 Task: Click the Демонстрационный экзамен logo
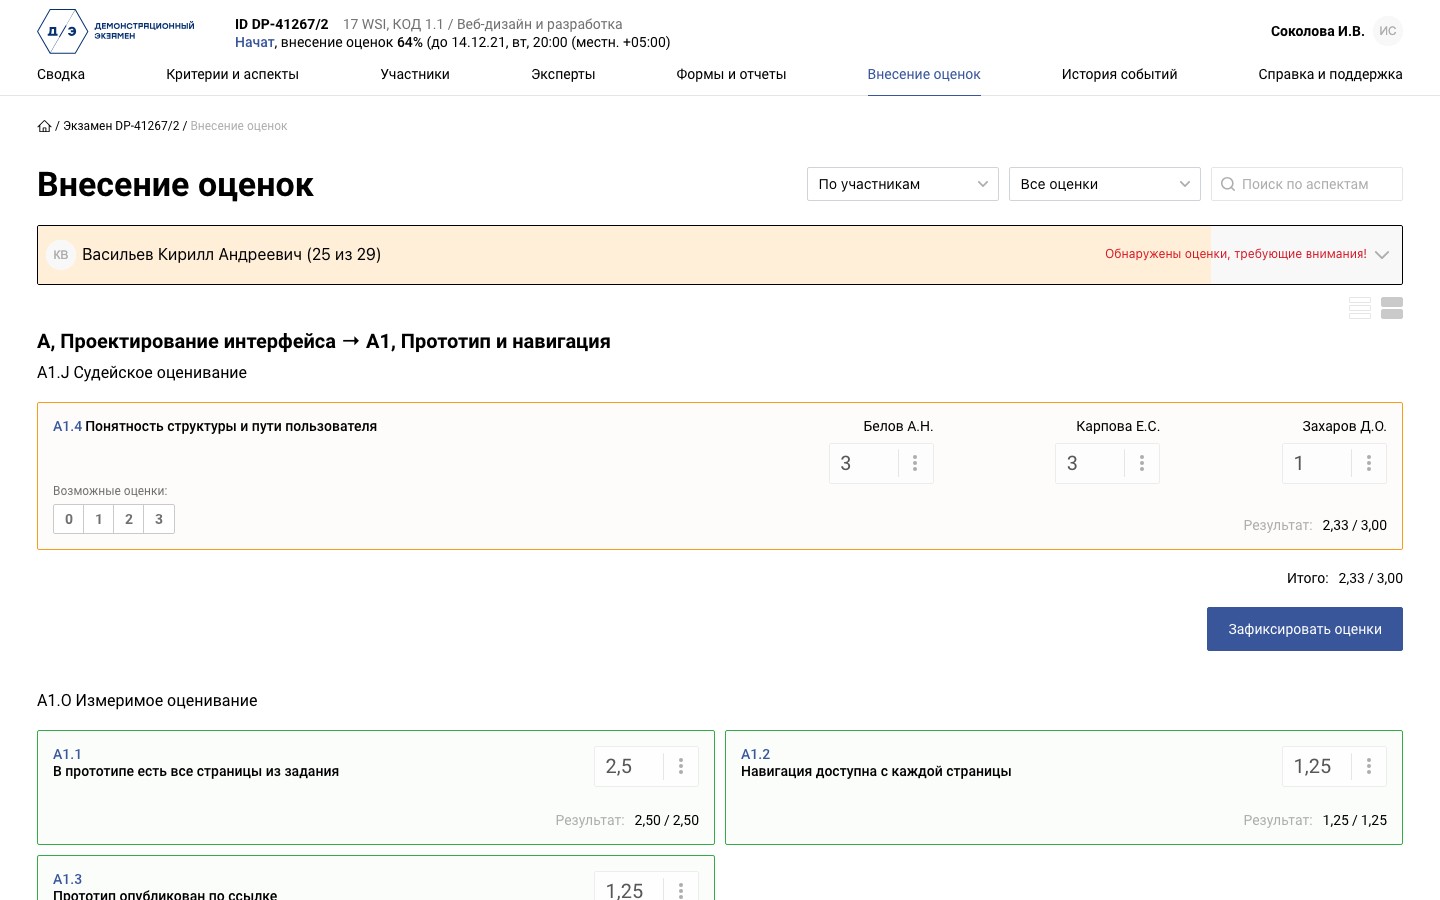(x=116, y=31)
